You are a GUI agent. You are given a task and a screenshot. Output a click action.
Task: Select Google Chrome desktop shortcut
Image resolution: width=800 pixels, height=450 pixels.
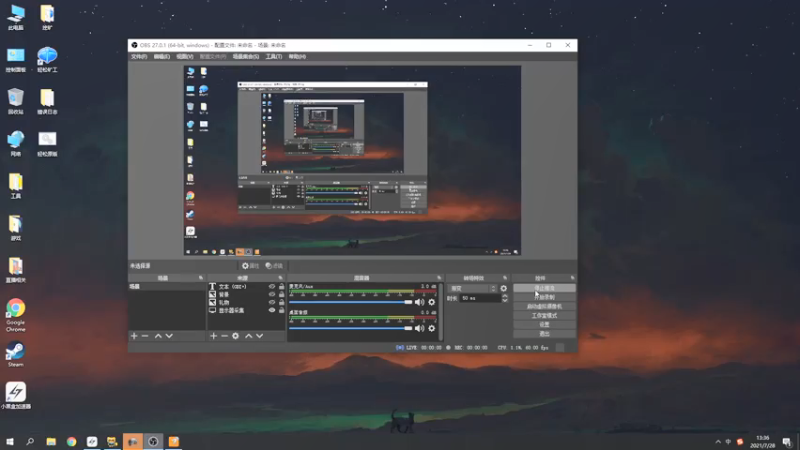tap(16, 315)
